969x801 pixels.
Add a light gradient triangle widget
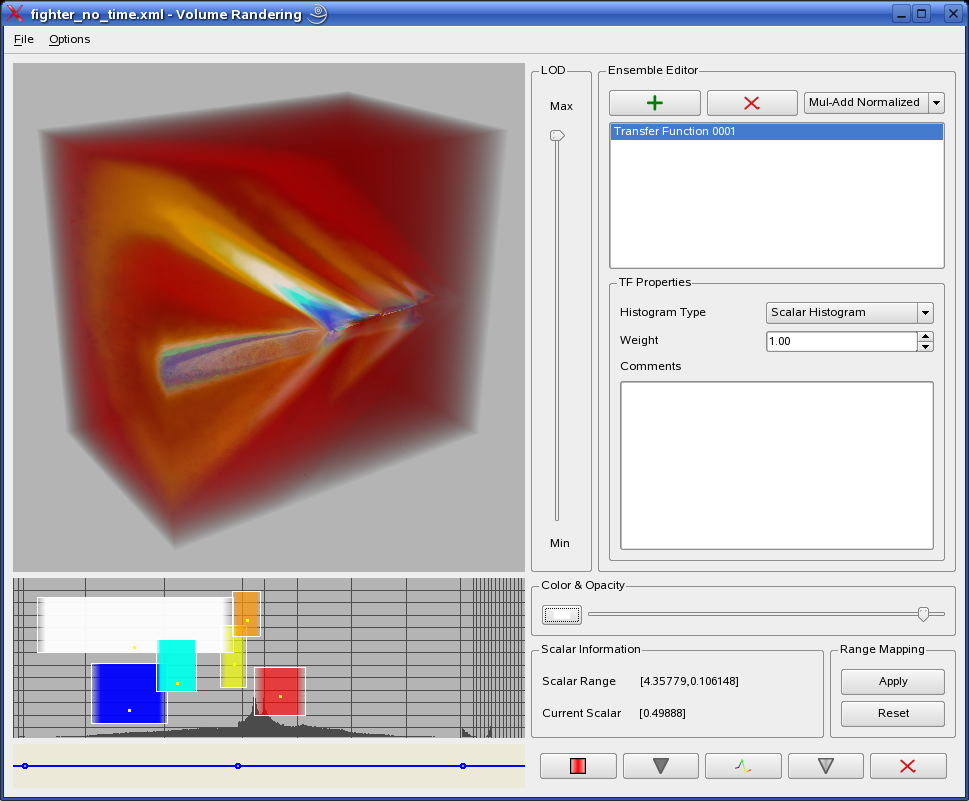(826, 766)
